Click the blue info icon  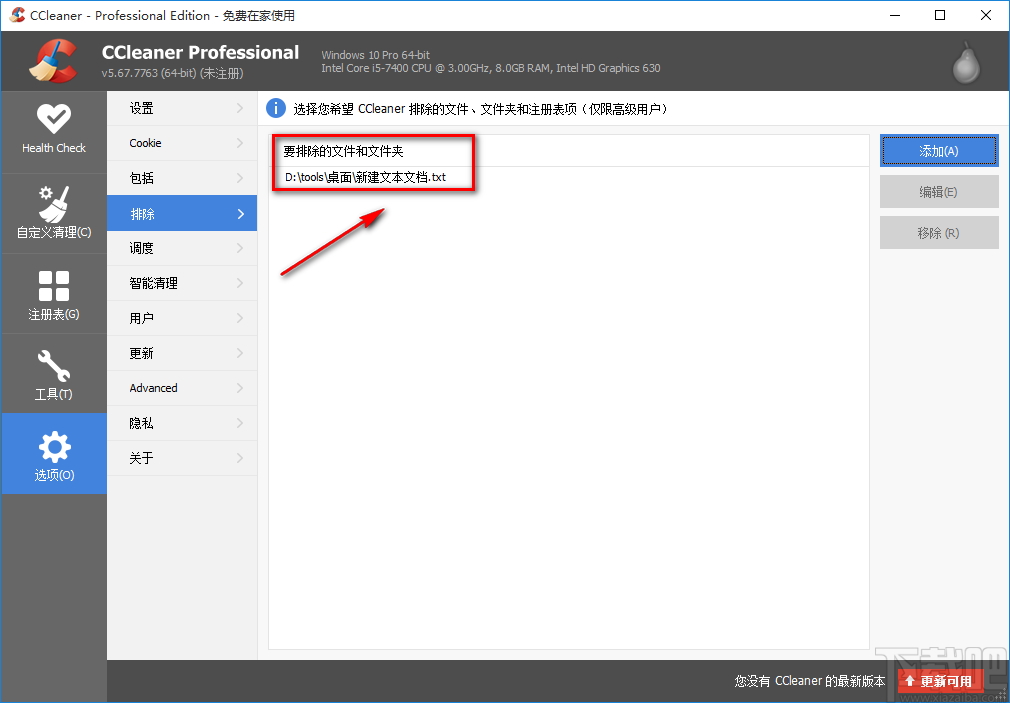click(x=276, y=108)
